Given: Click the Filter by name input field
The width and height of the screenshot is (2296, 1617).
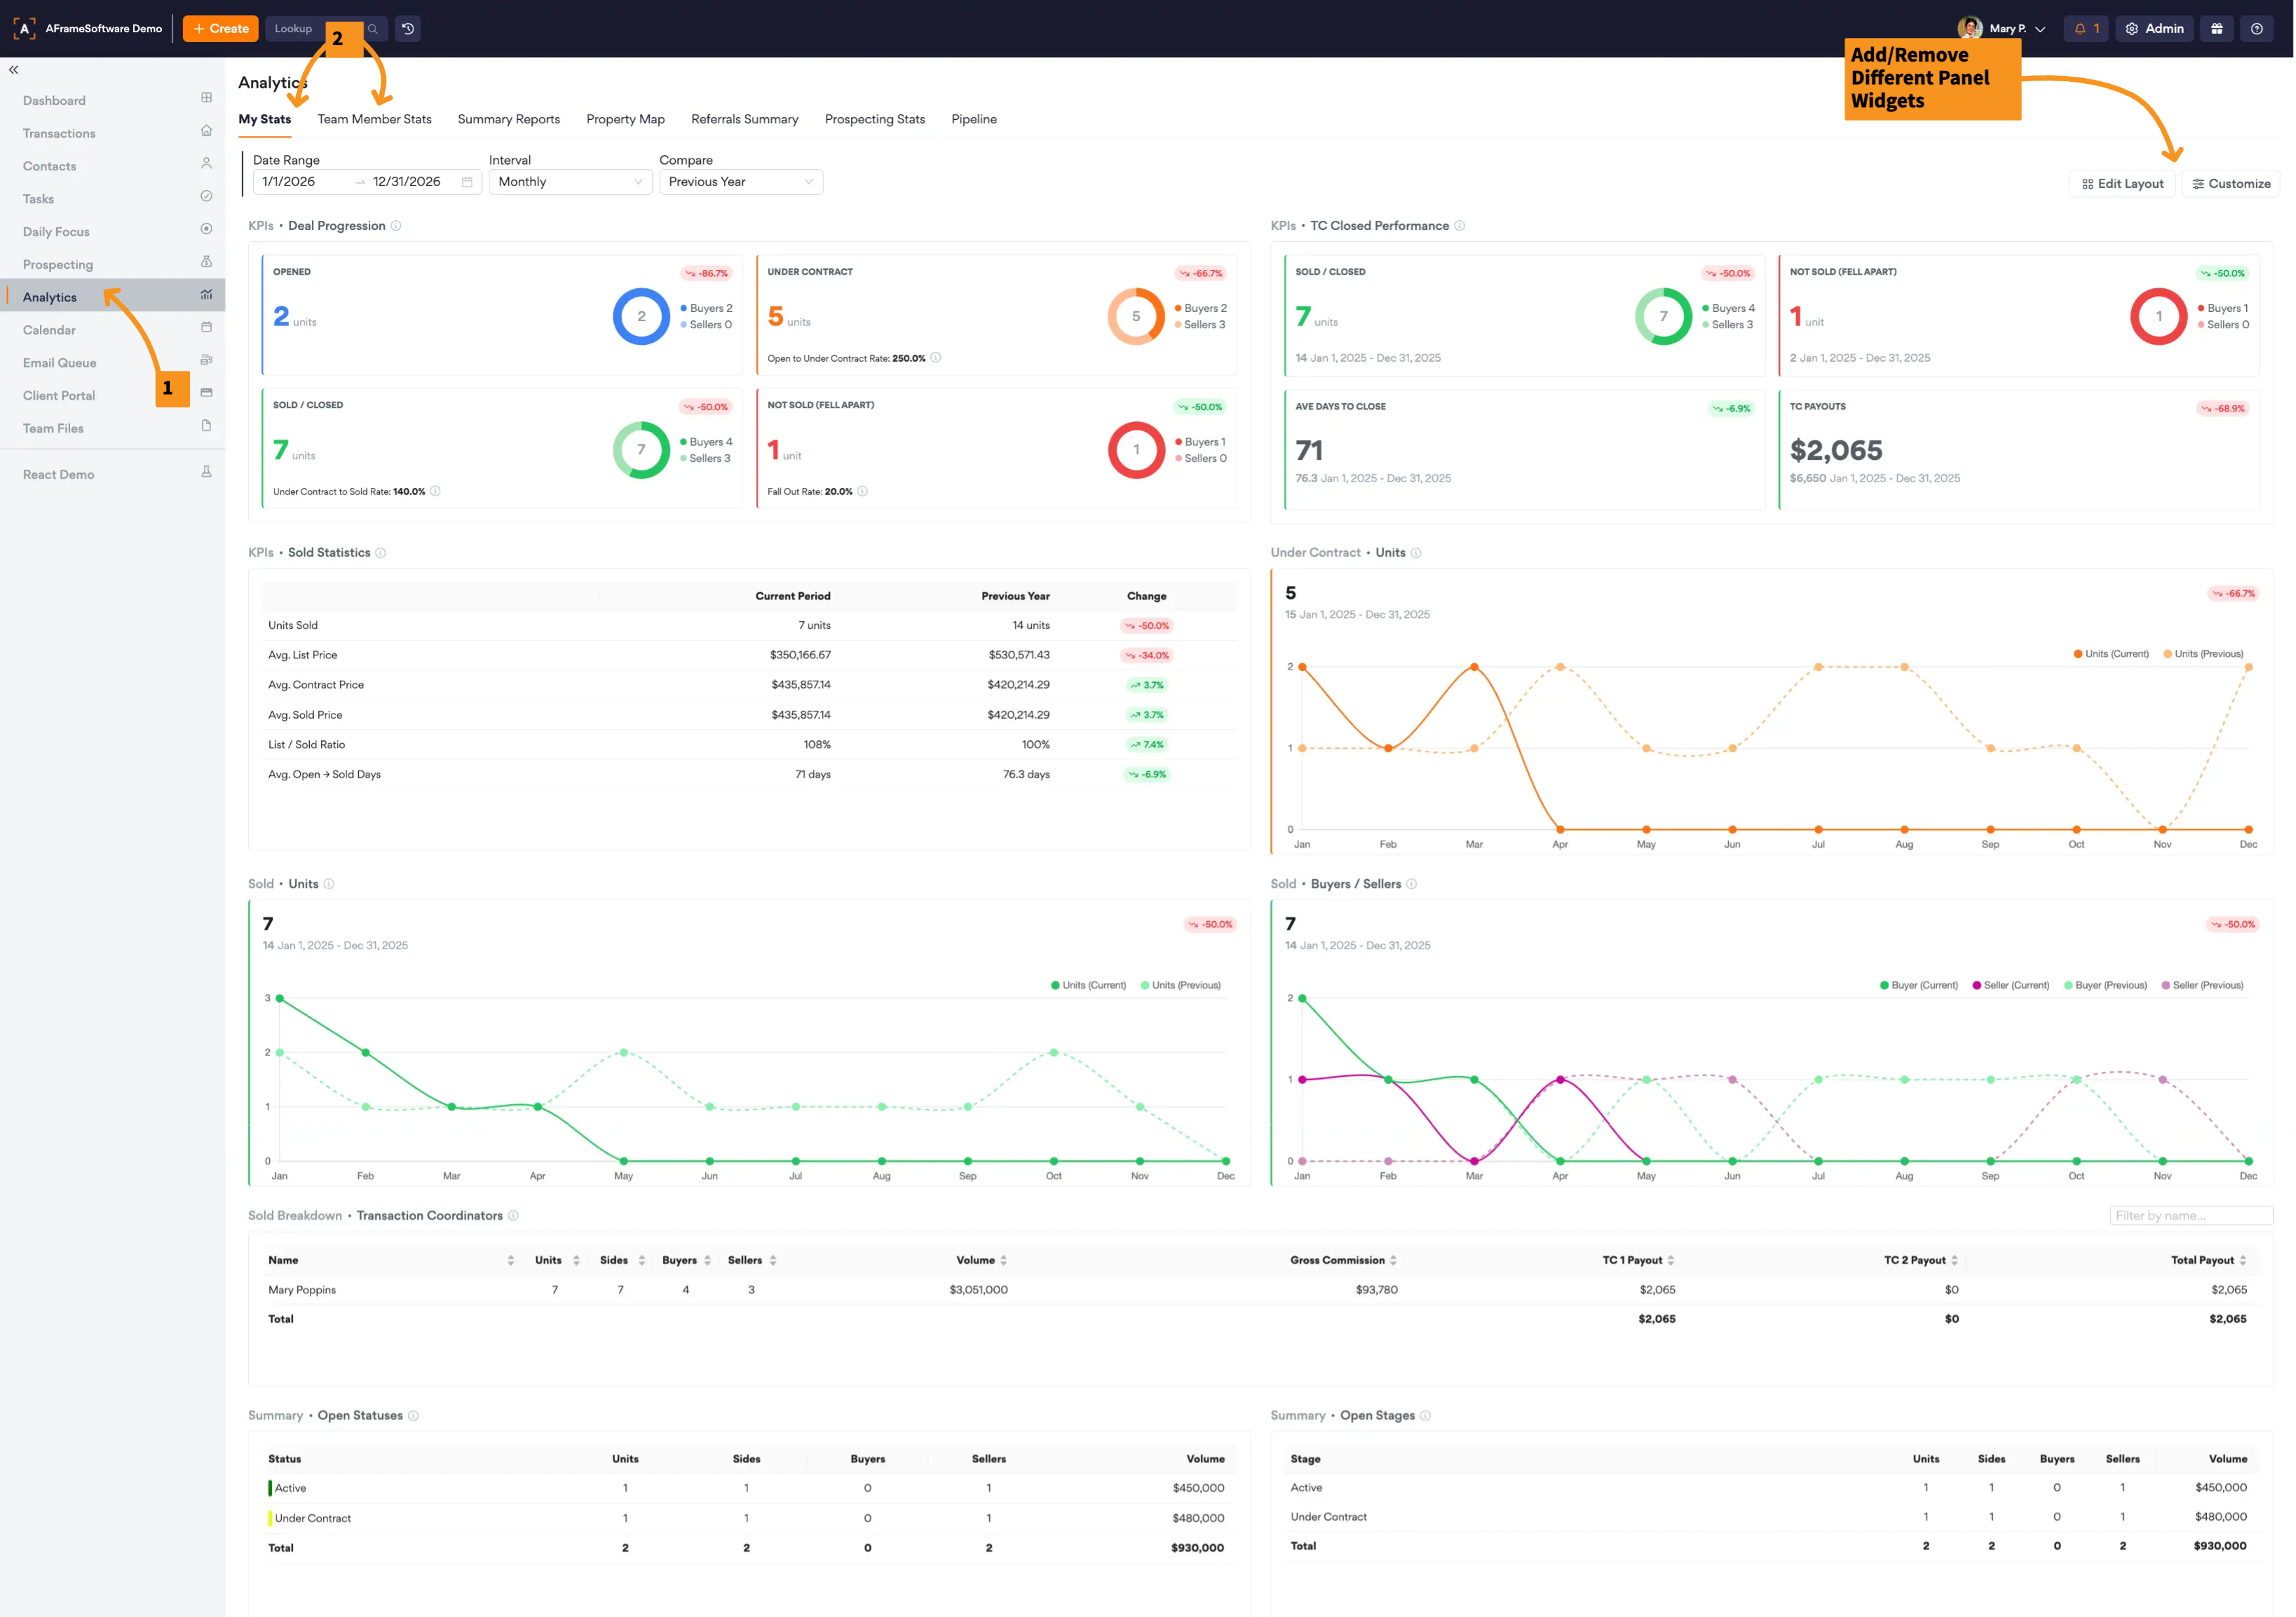Looking at the screenshot, I should pos(2190,1215).
